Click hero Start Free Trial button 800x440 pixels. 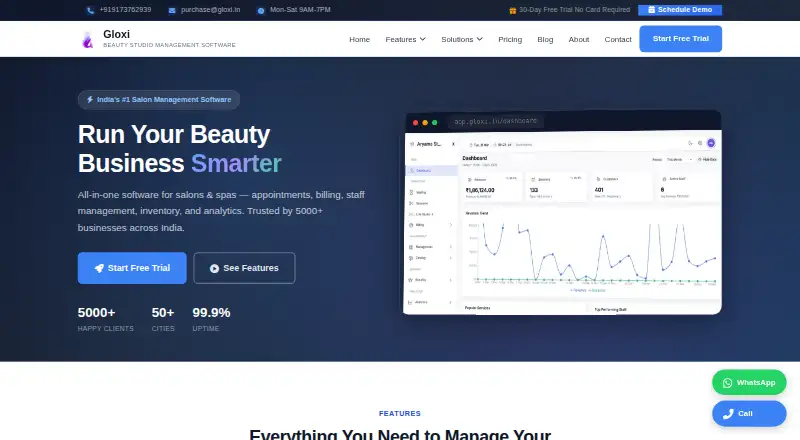132,268
